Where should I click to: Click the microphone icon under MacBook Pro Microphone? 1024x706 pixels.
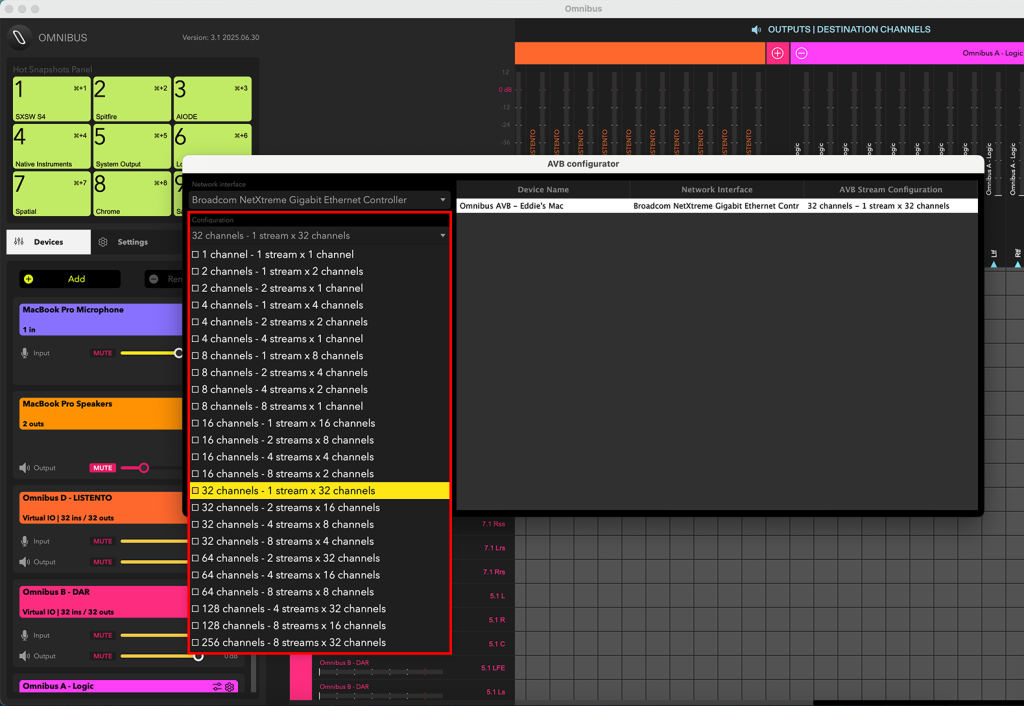click(x=24, y=353)
